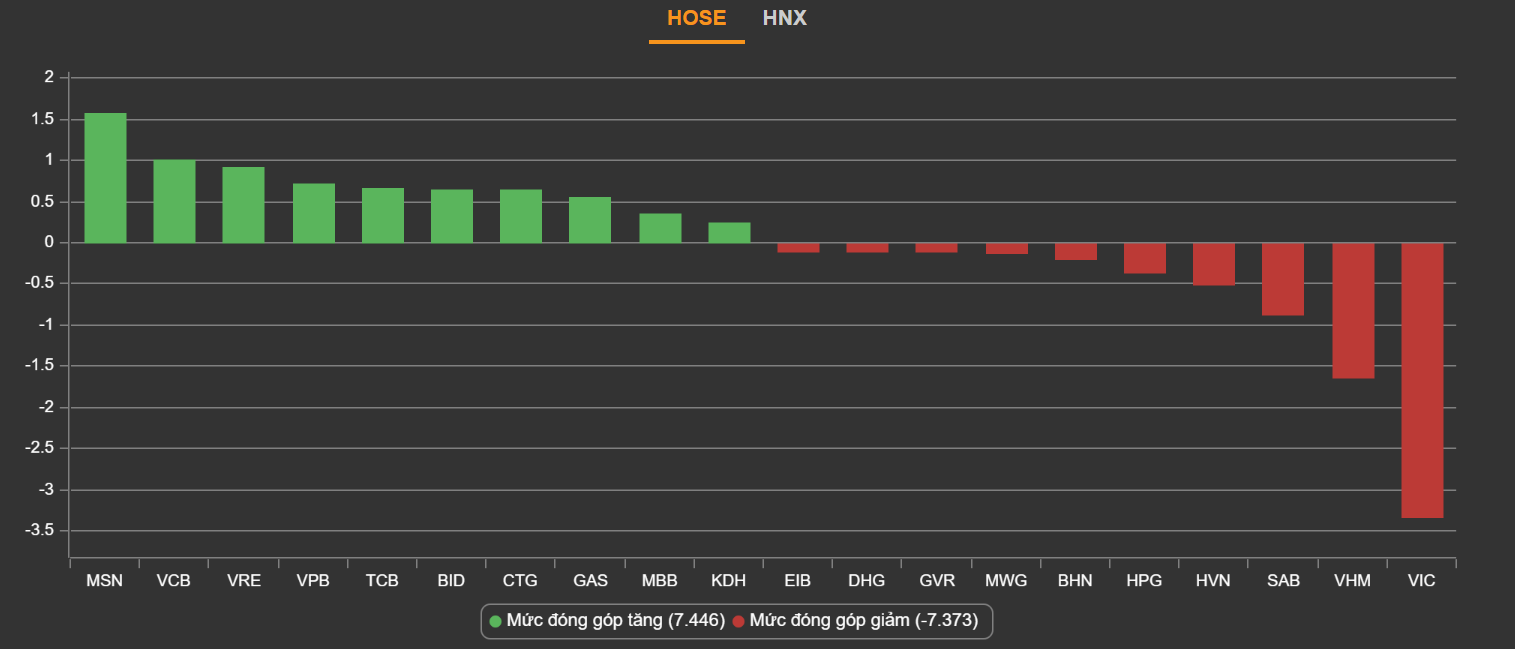Click the TCB bar
This screenshot has width=1515, height=649.
382,215
